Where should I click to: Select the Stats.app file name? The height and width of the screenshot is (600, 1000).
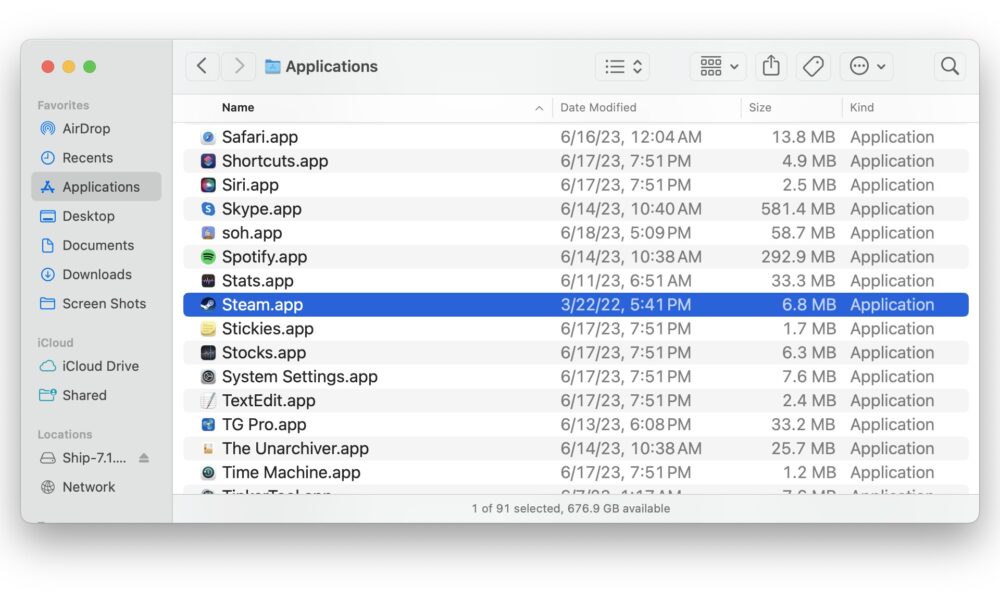(258, 281)
